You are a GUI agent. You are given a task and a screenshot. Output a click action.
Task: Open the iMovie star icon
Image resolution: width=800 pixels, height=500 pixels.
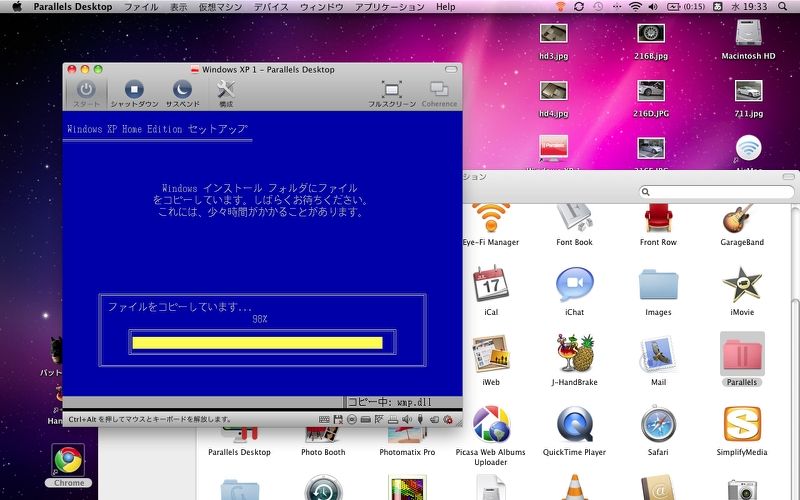[x=742, y=284]
